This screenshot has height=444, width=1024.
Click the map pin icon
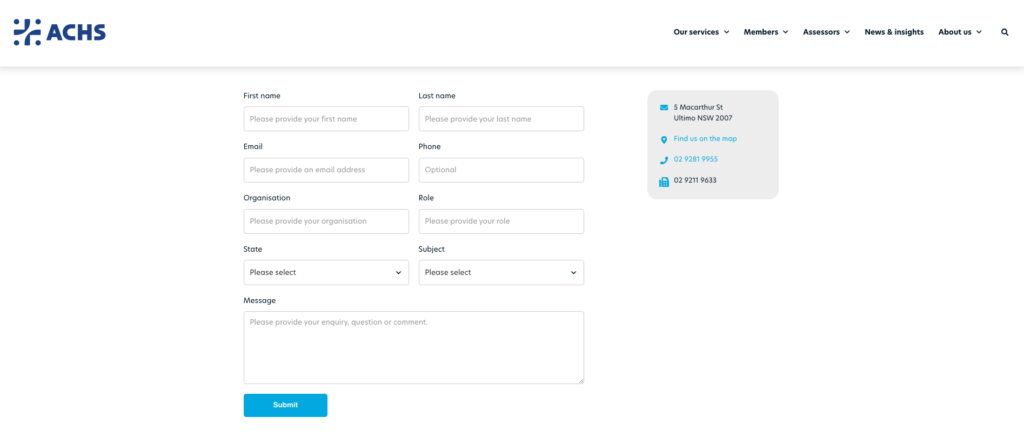click(664, 140)
